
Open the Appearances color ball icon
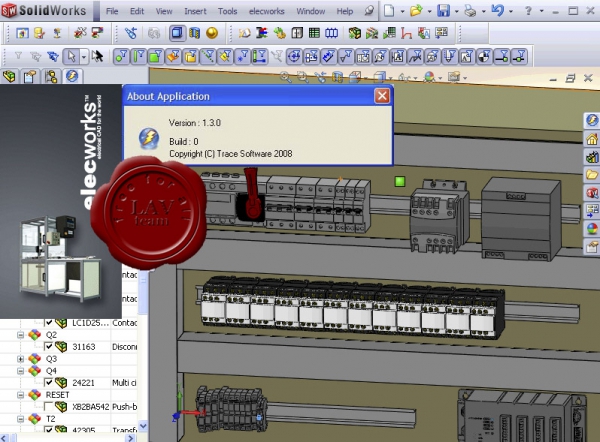point(592,229)
